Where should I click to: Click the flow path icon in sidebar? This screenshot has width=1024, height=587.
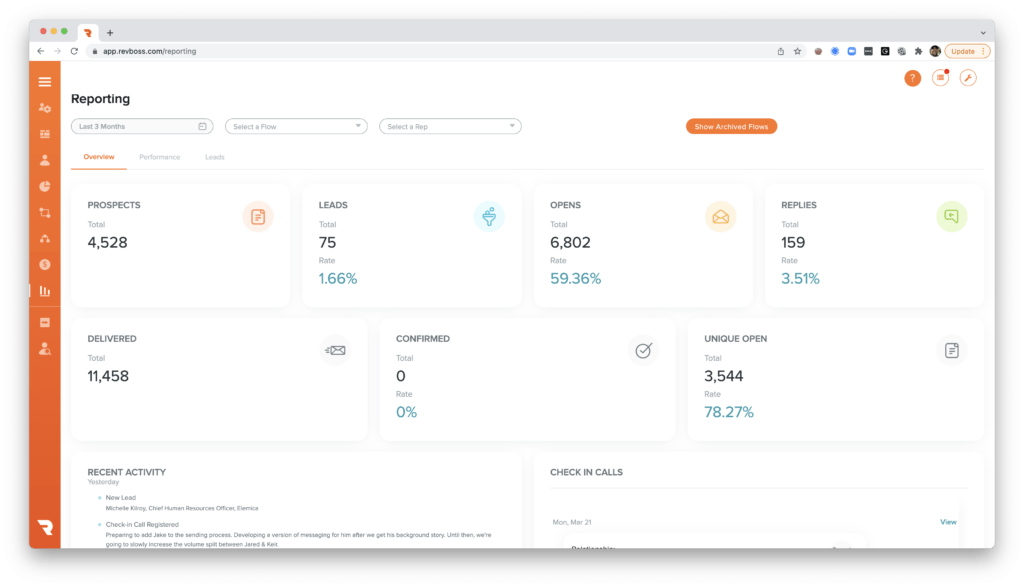pyautogui.click(x=44, y=213)
